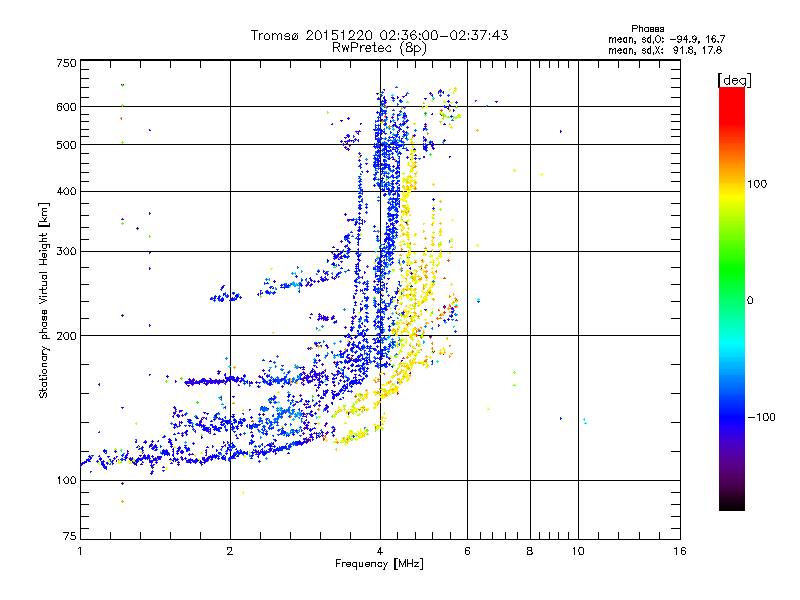The width and height of the screenshot is (800, 600).
Task: Click y-axis tick label '500'
Action: pyautogui.click(x=66, y=145)
